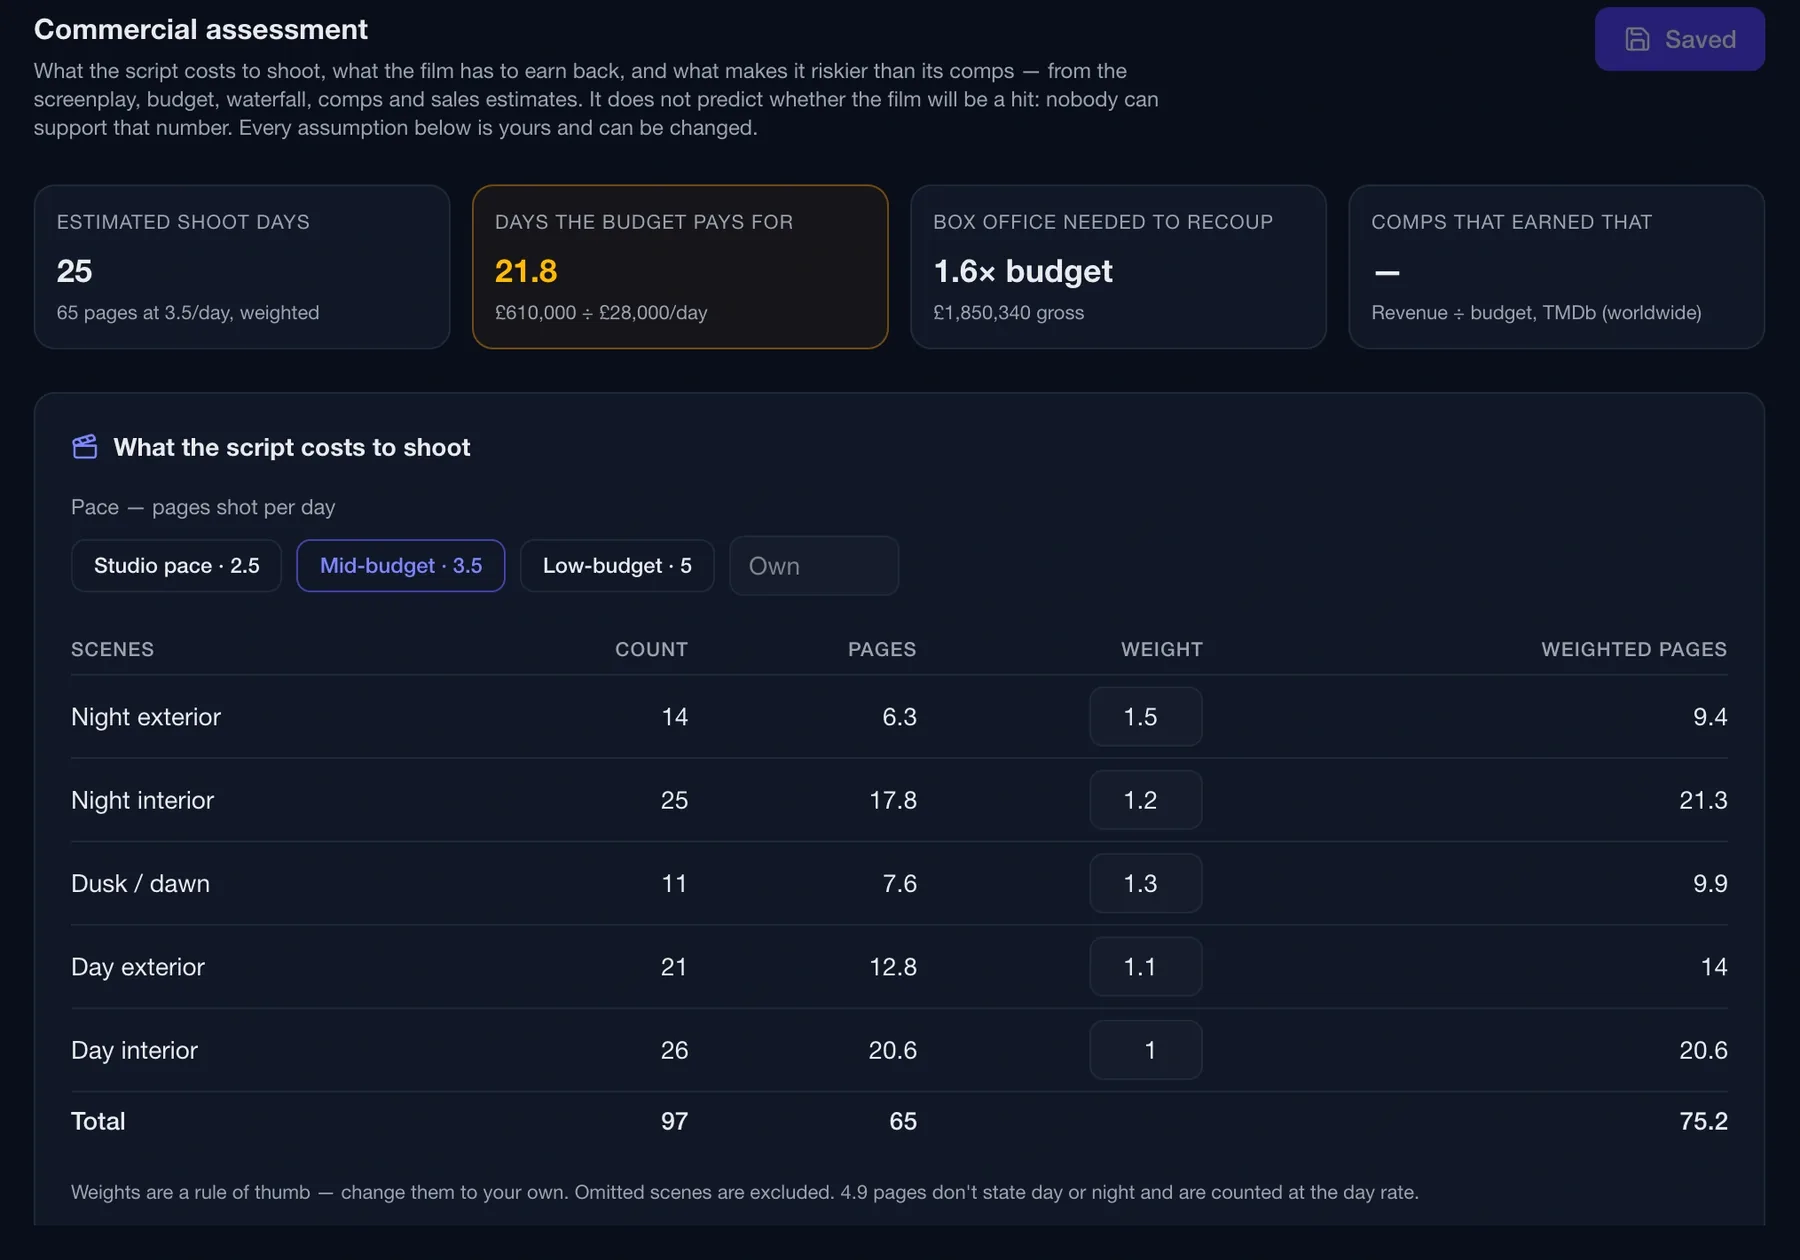Click the 'Night exterior' row label
Image resolution: width=1800 pixels, height=1260 pixels.
146,717
